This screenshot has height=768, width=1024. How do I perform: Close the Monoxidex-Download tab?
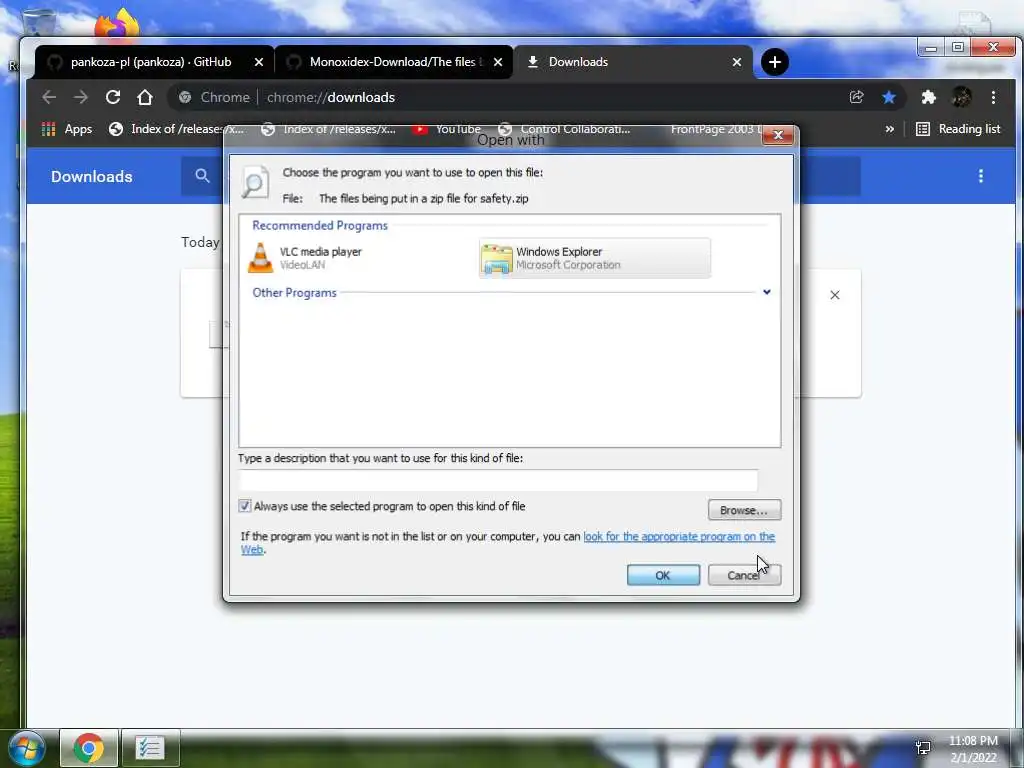pyautogui.click(x=498, y=62)
